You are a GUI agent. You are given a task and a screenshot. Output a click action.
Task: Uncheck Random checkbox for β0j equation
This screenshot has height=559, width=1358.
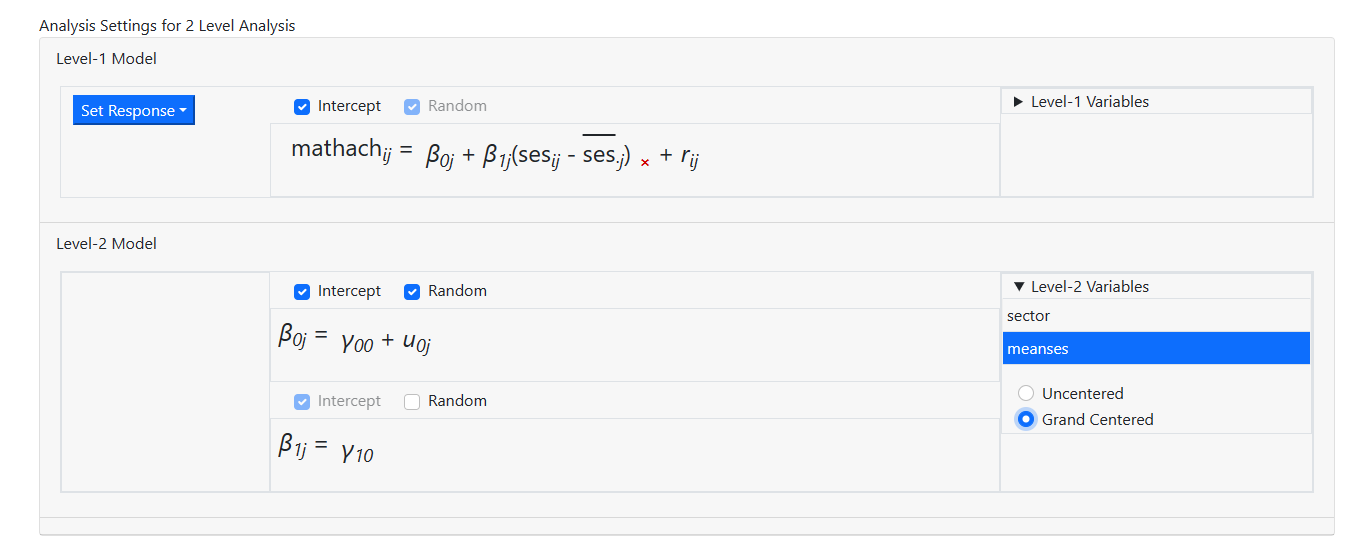click(x=412, y=292)
